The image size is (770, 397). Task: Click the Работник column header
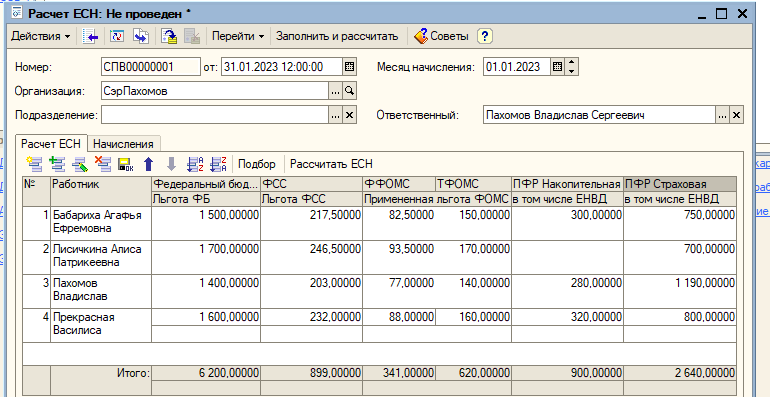coord(101,191)
